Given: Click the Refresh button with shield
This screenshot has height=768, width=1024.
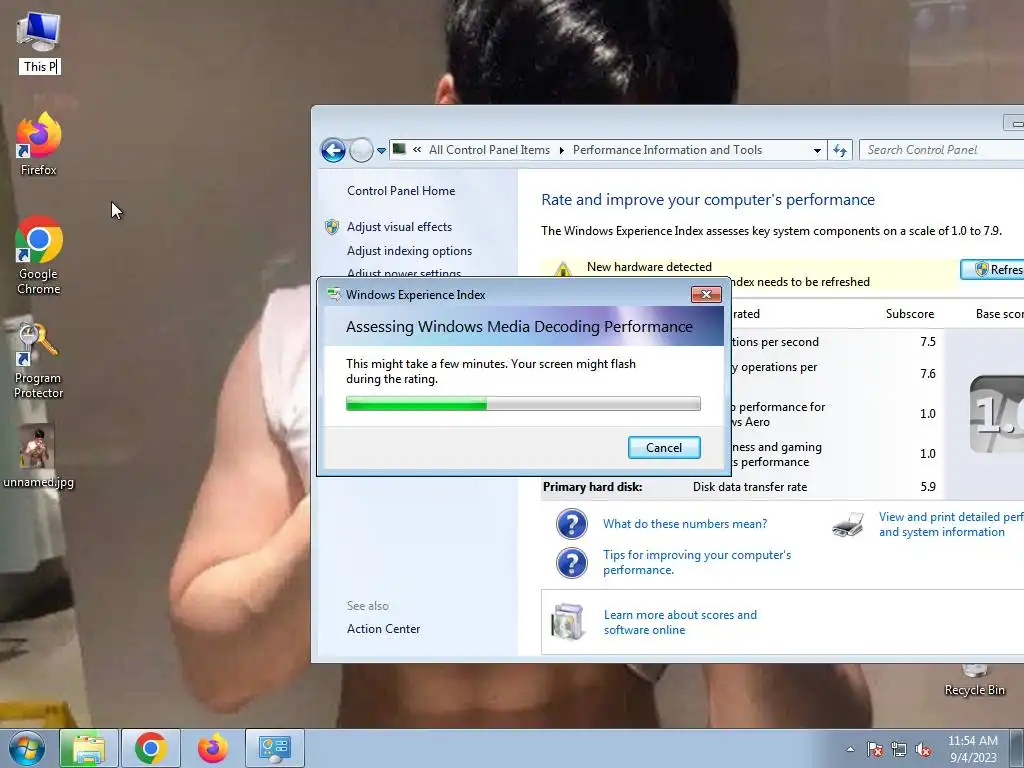Looking at the screenshot, I should [993, 269].
